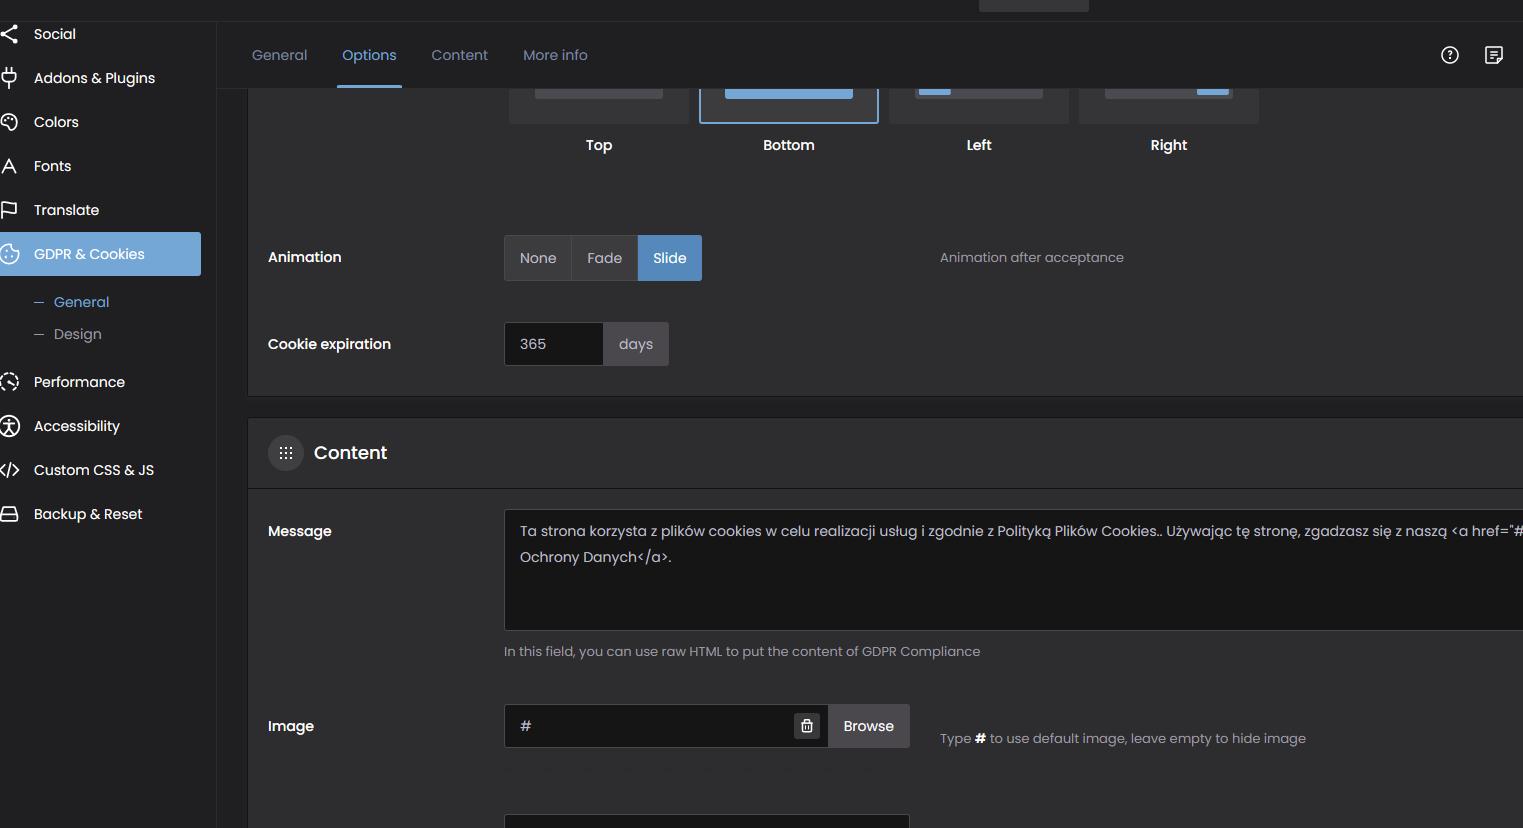Click the Bottom position label
The width and height of the screenshot is (1523, 828).
point(789,145)
